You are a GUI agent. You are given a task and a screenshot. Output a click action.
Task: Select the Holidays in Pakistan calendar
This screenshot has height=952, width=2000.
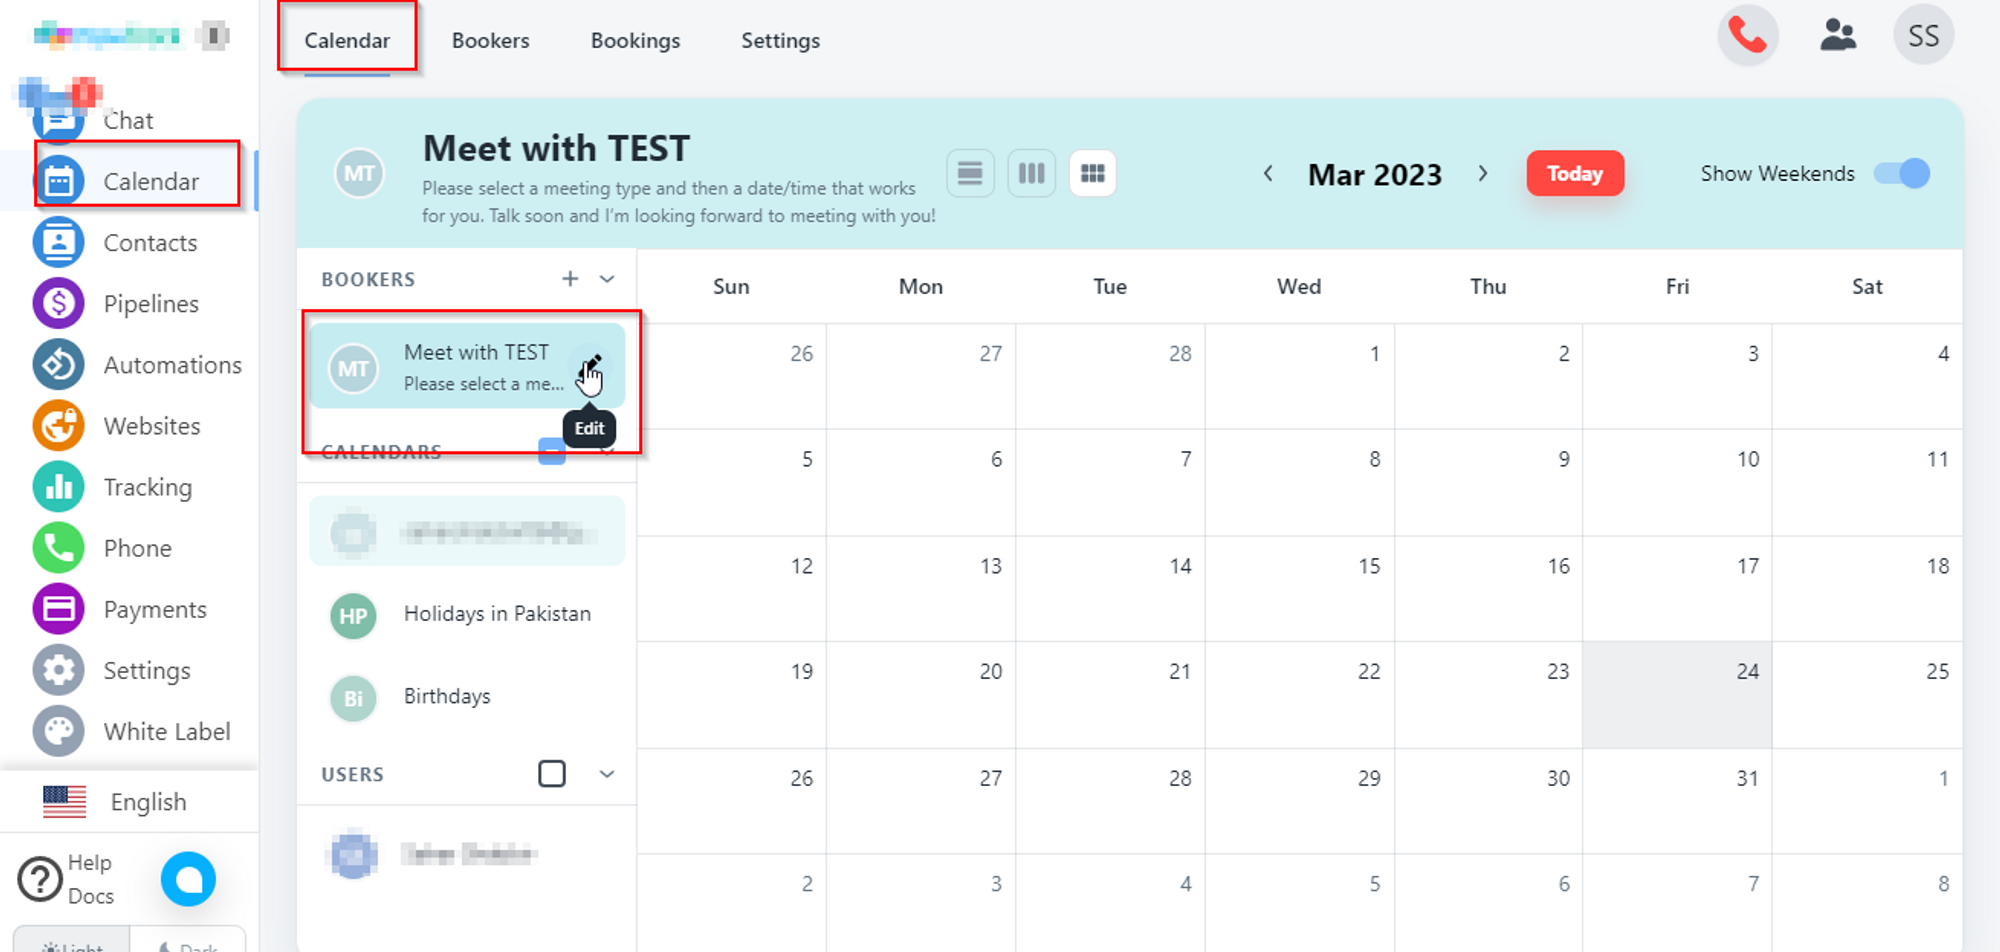496,614
